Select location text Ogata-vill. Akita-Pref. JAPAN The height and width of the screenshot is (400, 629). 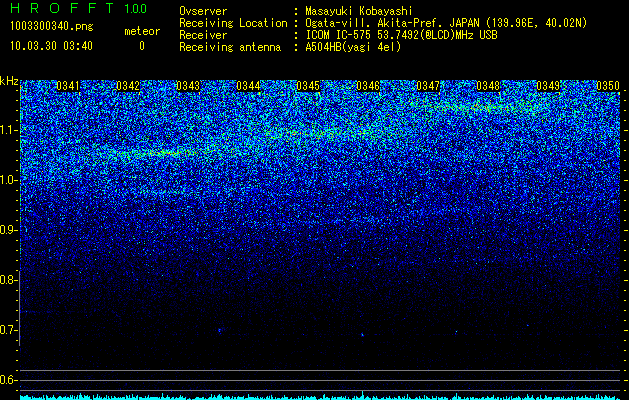pos(392,23)
